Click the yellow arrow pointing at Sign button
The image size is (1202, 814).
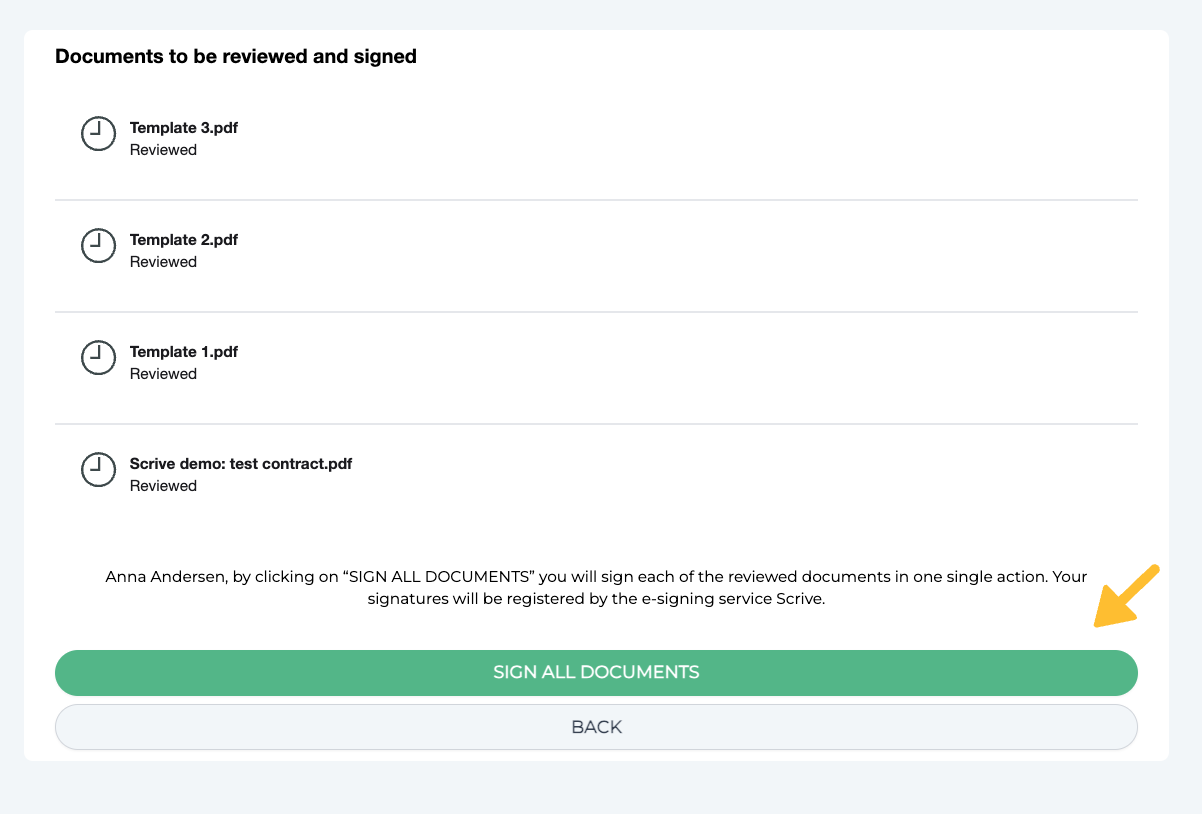tap(1126, 597)
